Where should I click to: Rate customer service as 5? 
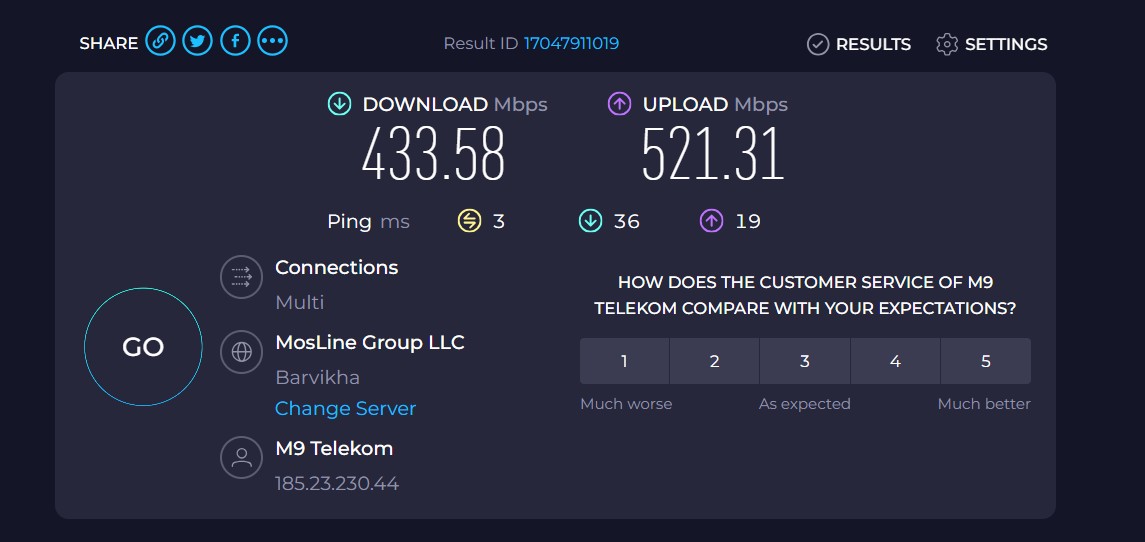pos(986,361)
